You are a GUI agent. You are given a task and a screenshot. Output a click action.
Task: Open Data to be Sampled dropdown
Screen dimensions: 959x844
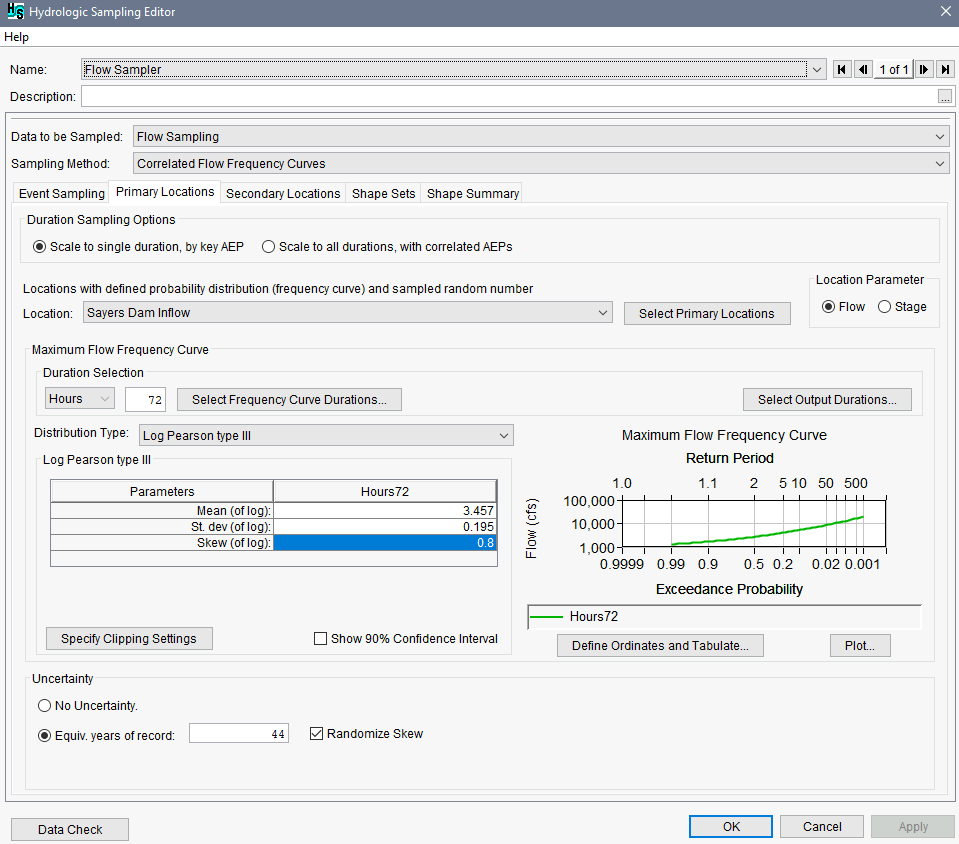(x=940, y=136)
